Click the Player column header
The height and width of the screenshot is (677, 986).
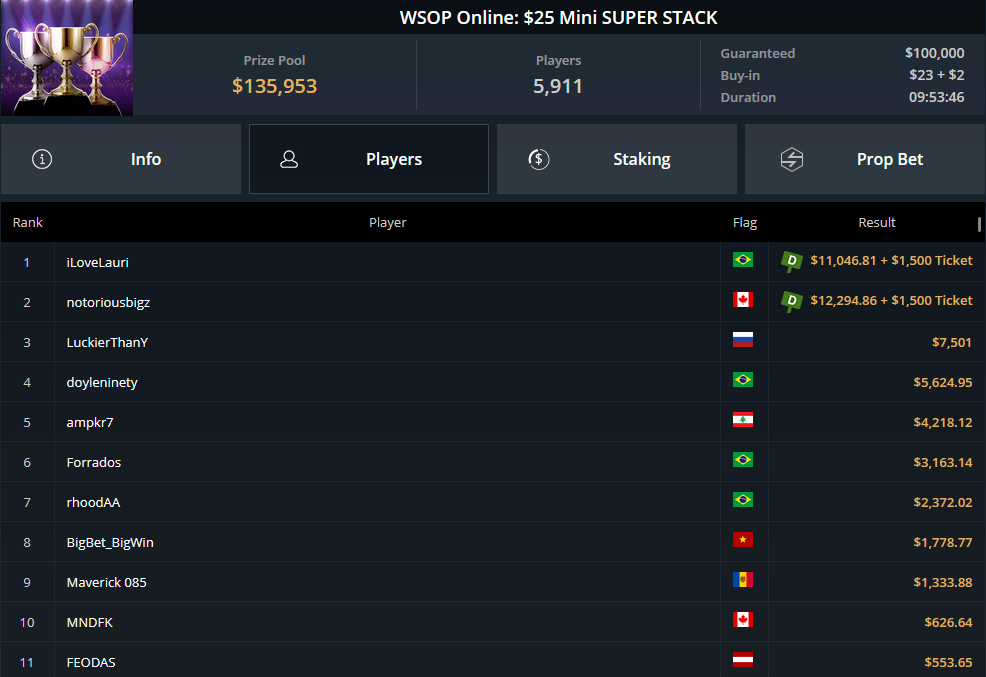pos(387,223)
